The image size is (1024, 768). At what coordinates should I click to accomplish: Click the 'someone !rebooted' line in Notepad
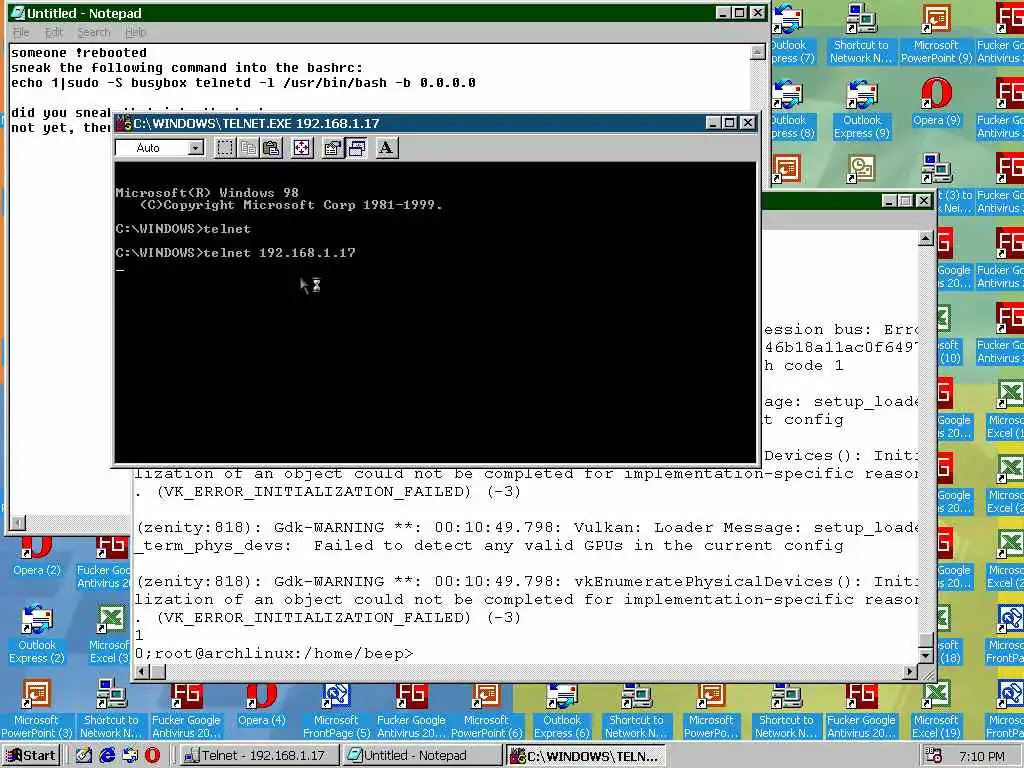tap(78, 53)
